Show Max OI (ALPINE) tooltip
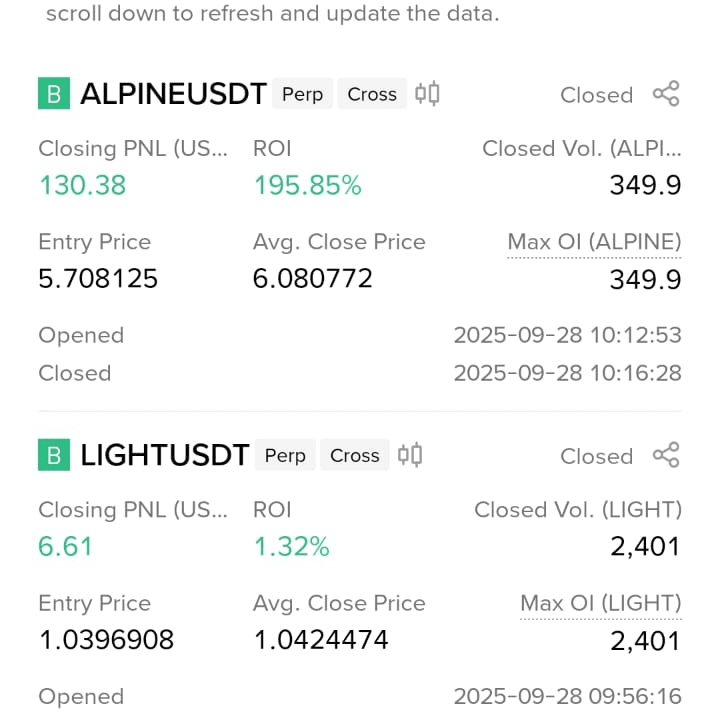720x720 pixels. (x=594, y=242)
